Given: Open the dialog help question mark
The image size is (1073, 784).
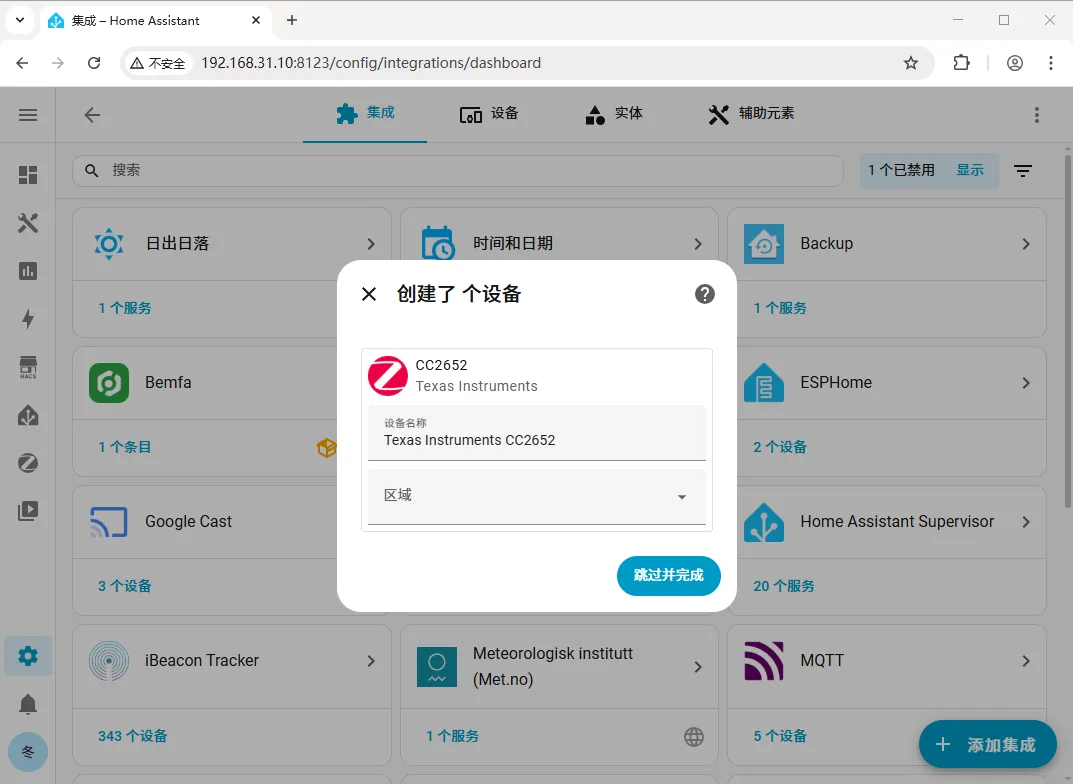Looking at the screenshot, I should (x=705, y=294).
